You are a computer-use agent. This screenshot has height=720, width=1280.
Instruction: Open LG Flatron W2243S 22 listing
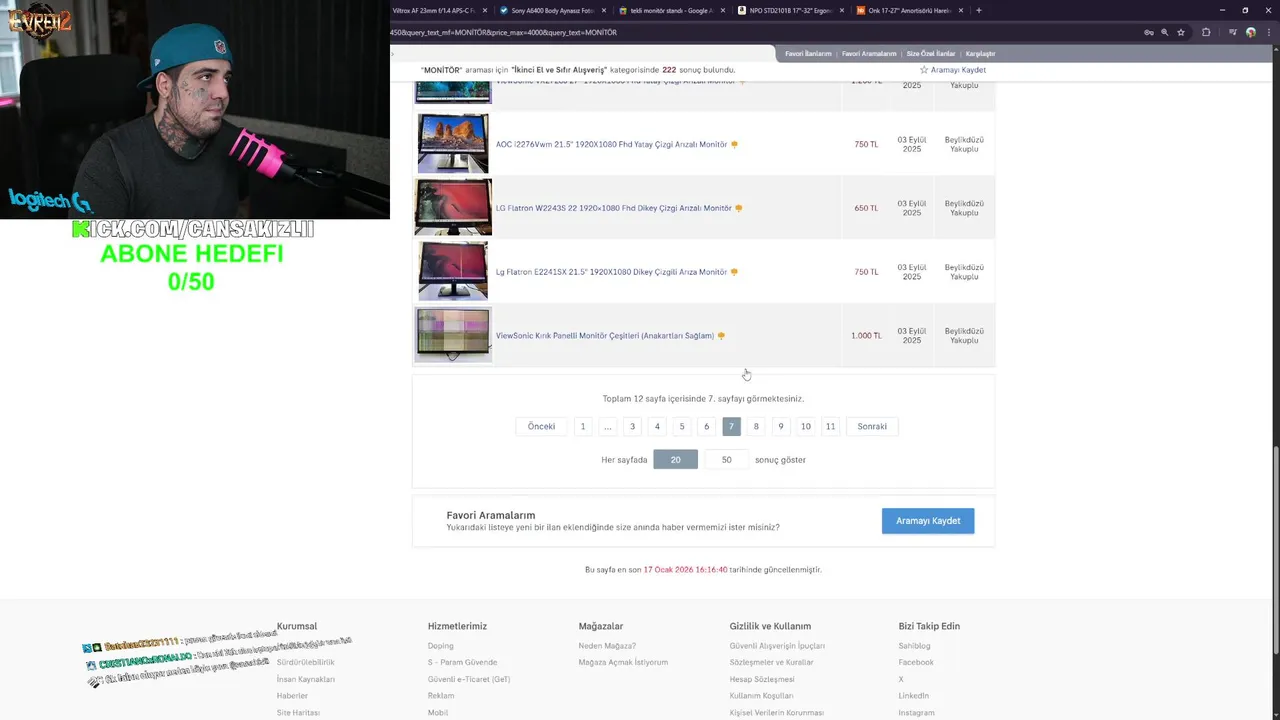613,208
